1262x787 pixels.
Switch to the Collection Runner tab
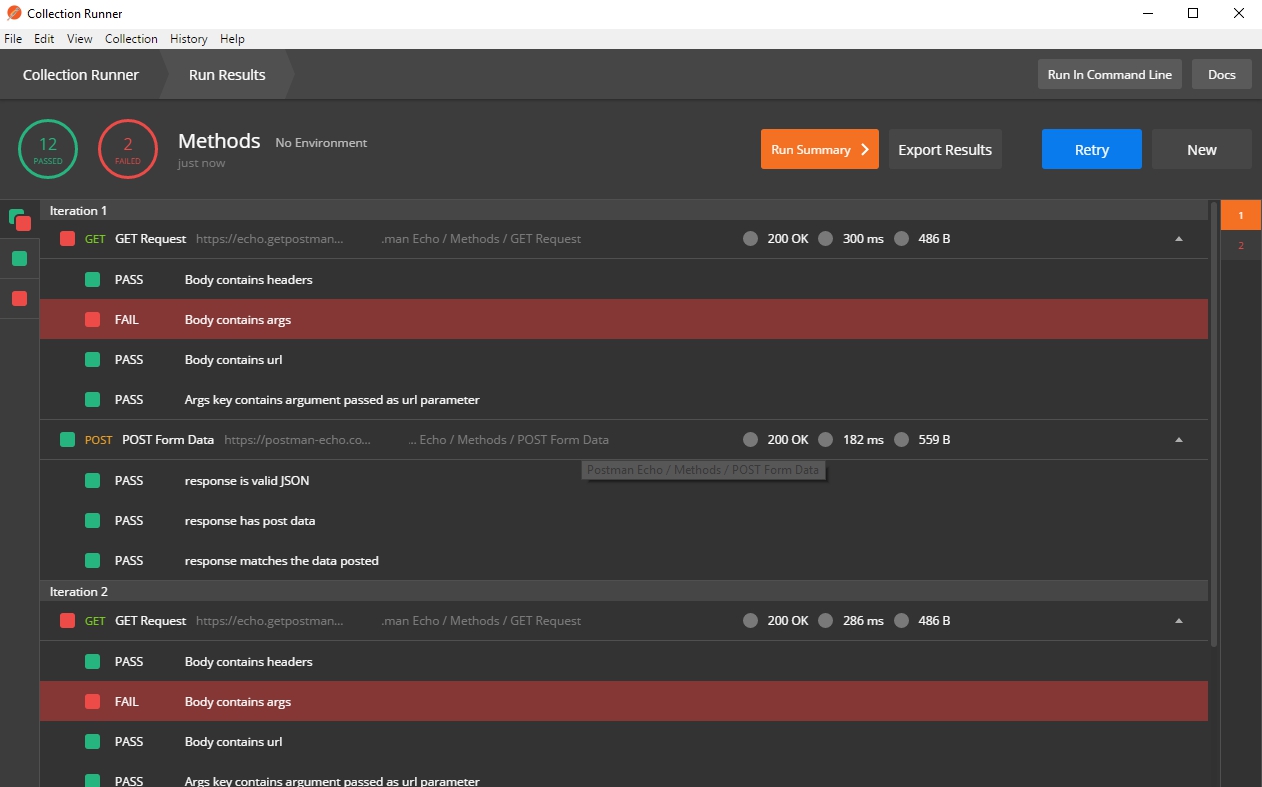pos(80,75)
